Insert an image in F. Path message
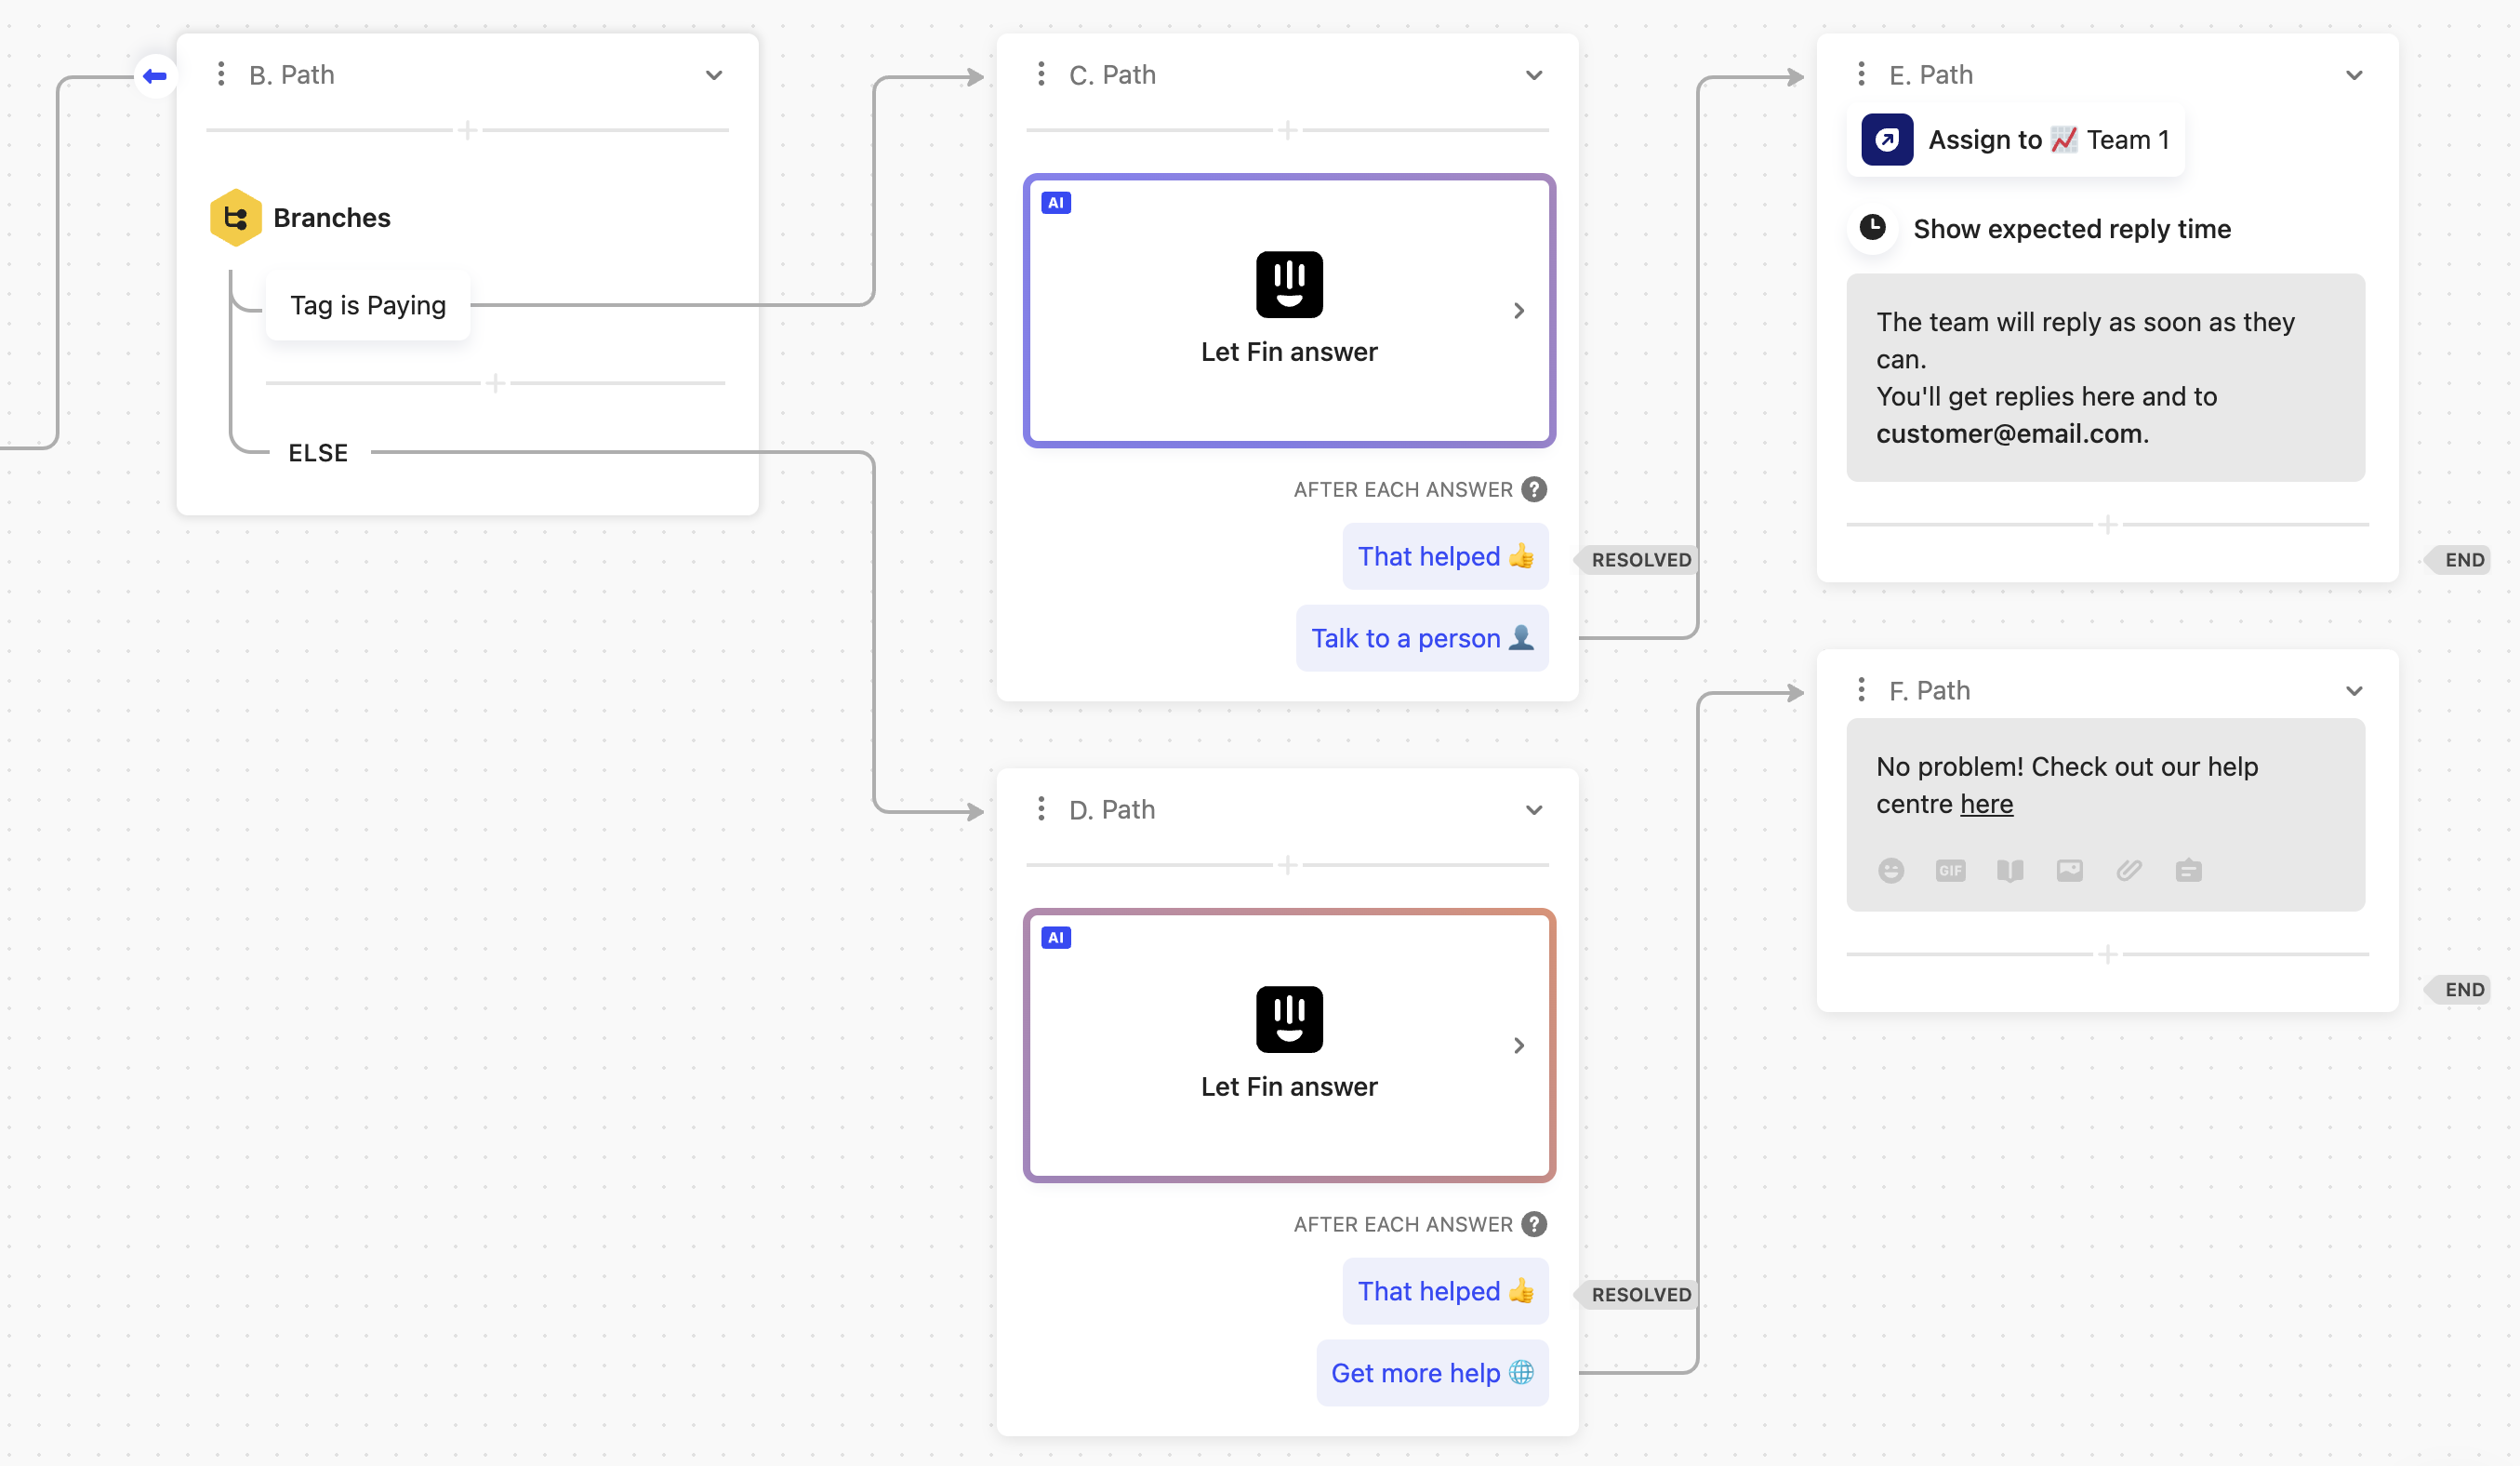 coord(2070,871)
